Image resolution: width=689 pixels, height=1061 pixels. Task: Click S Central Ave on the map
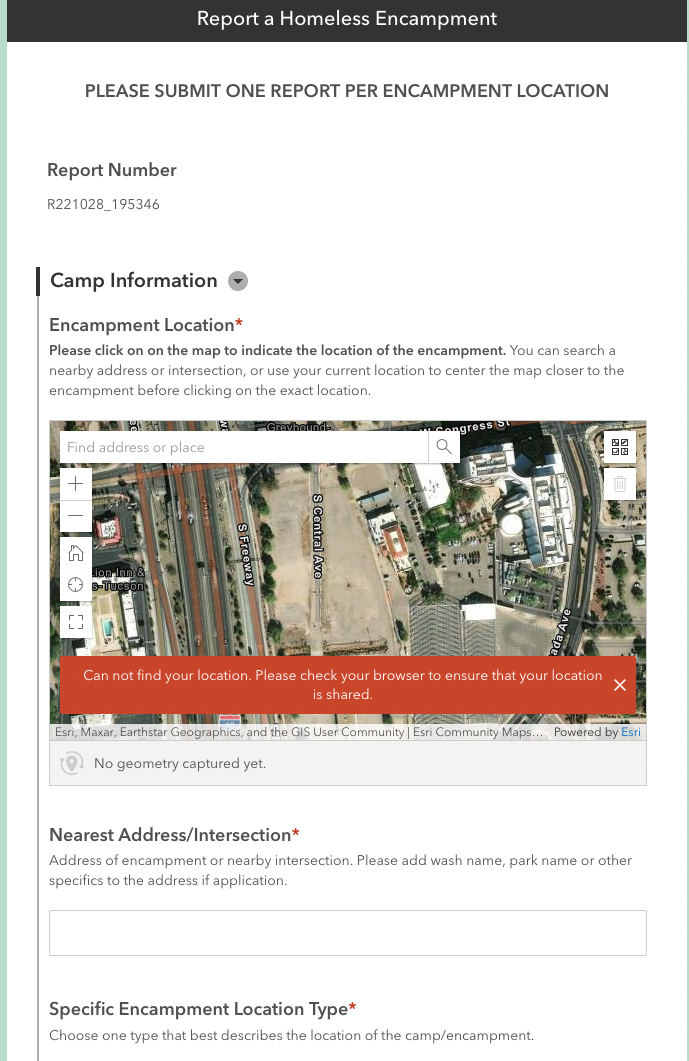tap(318, 536)
